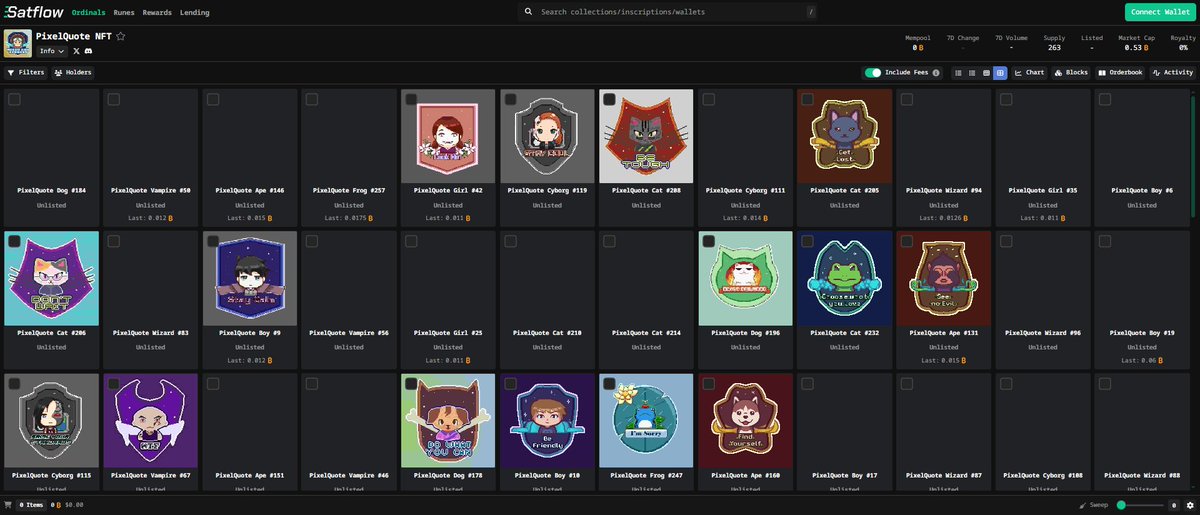Check the box on PixelQuote Ape #131

(906, 241)
